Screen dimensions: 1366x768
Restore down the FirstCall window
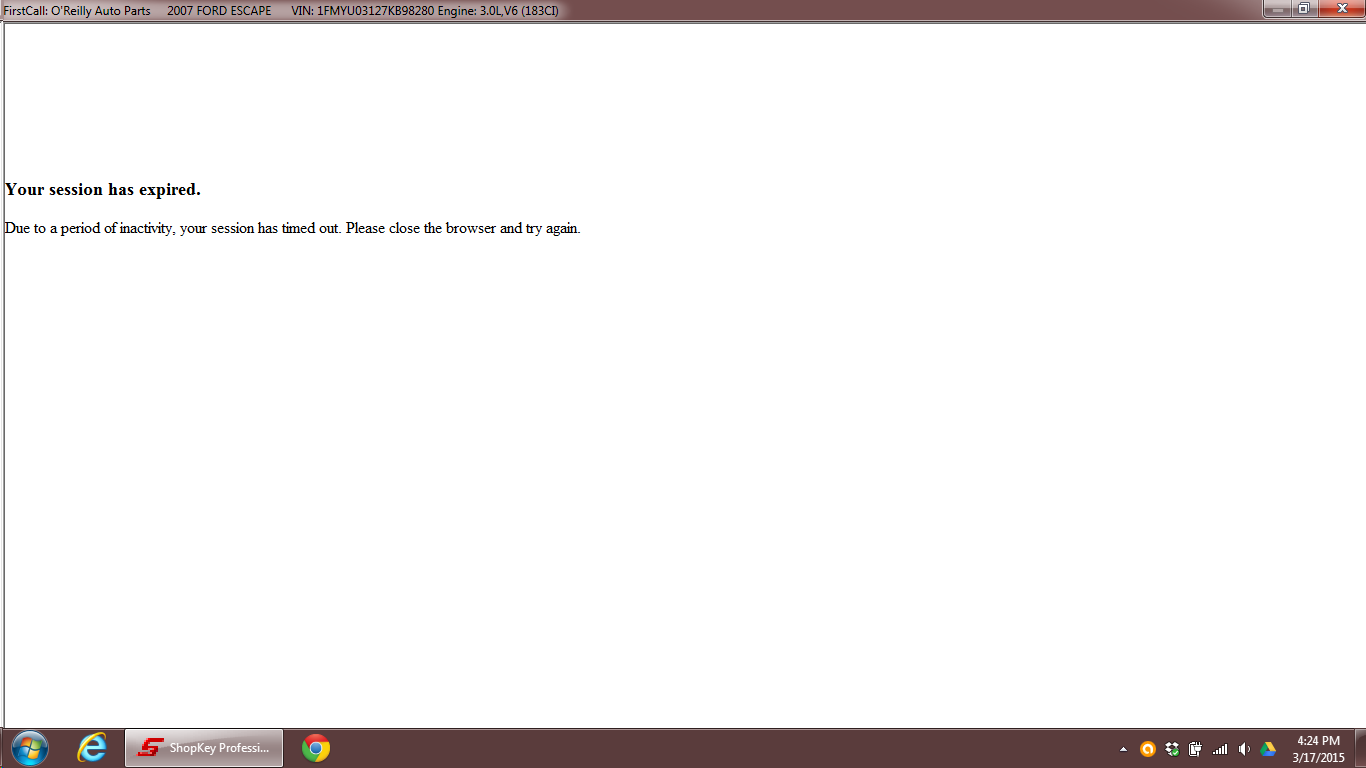[x=1304, y=9]
